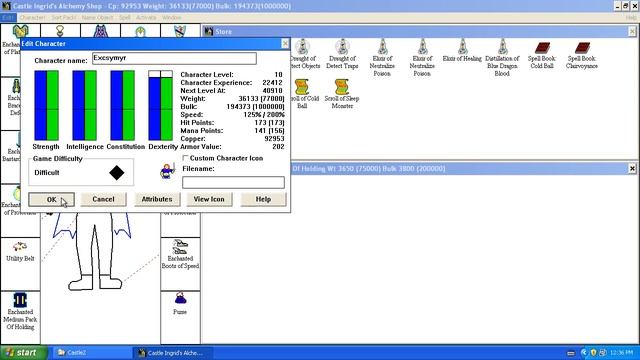The width and height of the screenshot is (640, 360).
Task: Click the taskbar clock
Action: [622, 353]
